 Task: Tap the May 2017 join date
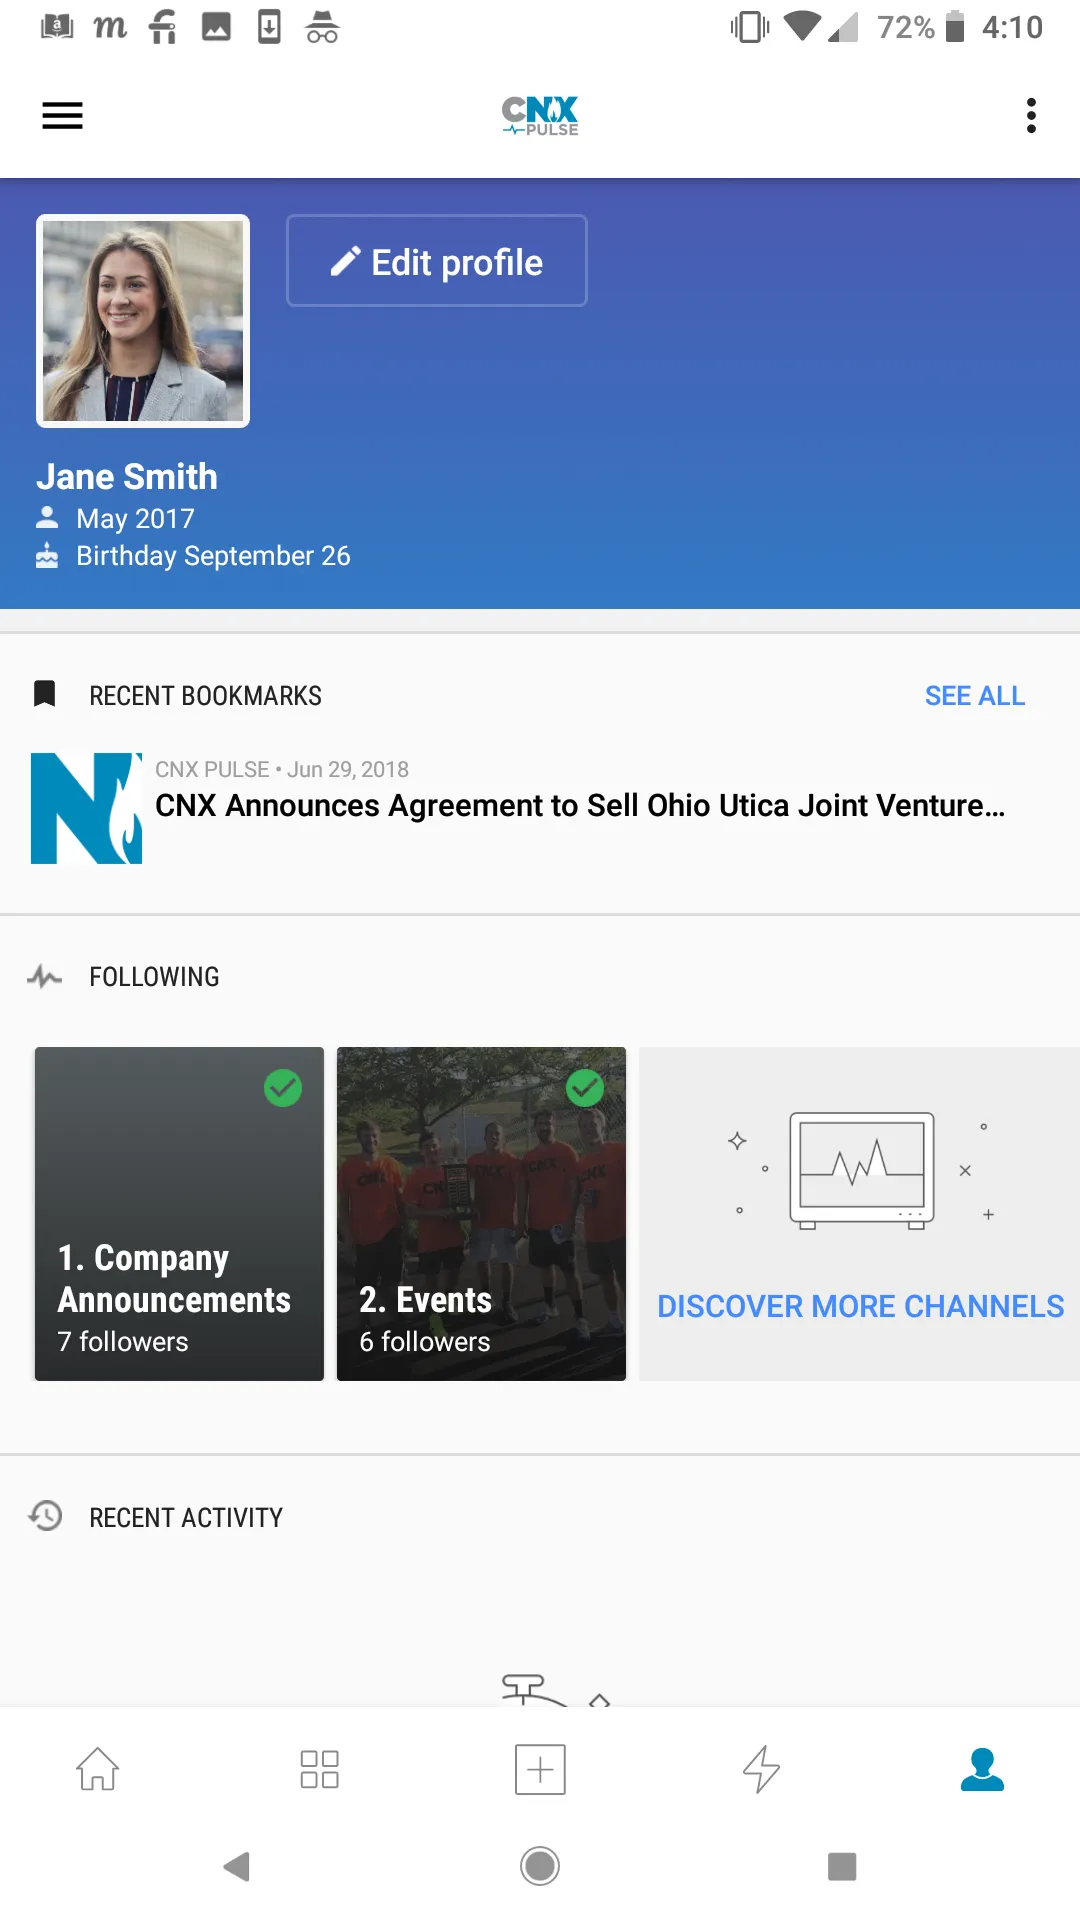[x=136, y=519]
